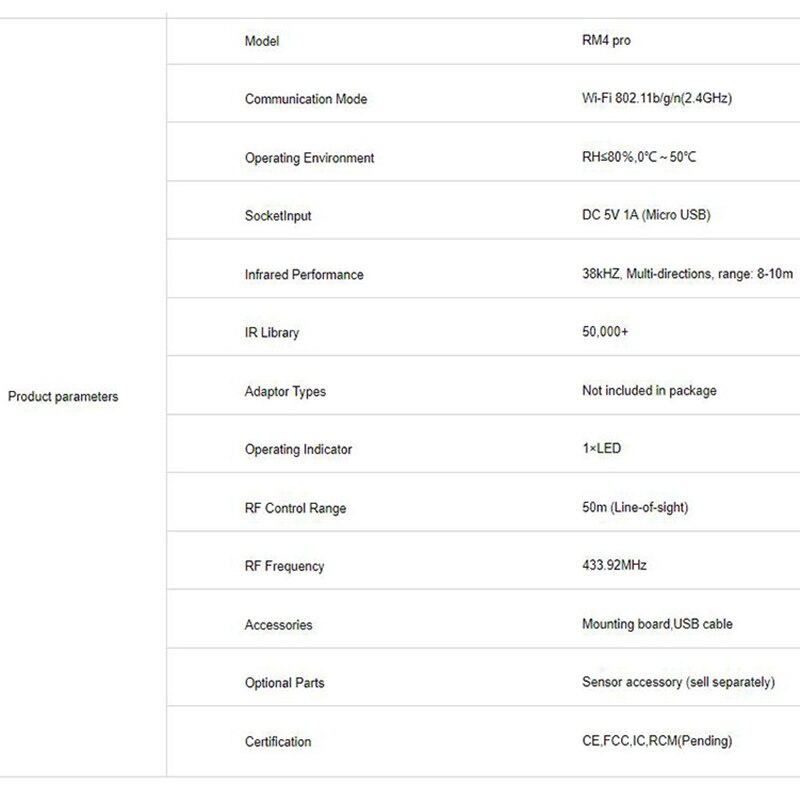
Task: Click the "Model" label cell
Action: tap(262, 41)
